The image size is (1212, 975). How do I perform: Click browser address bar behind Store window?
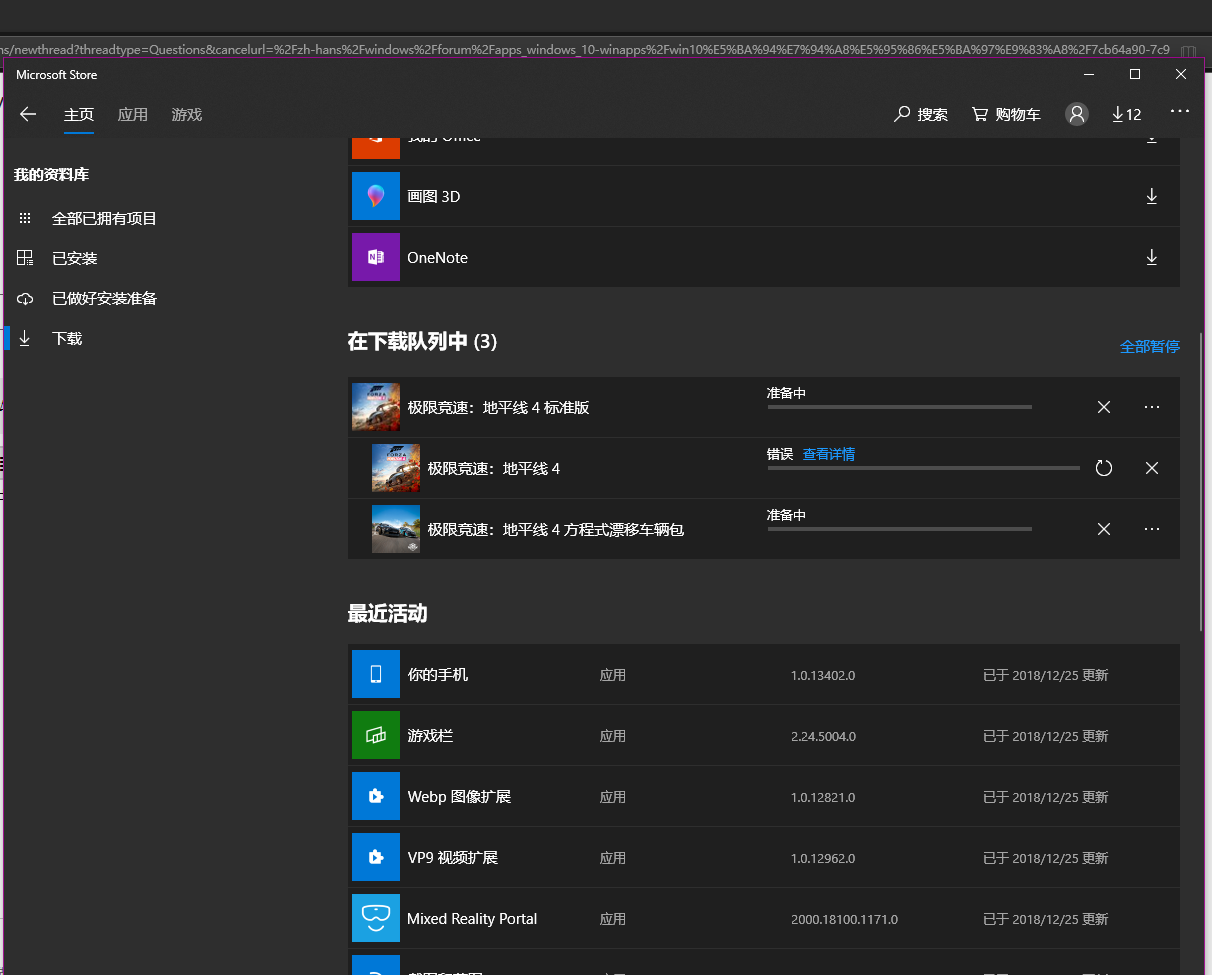click(x=585, y=49)
